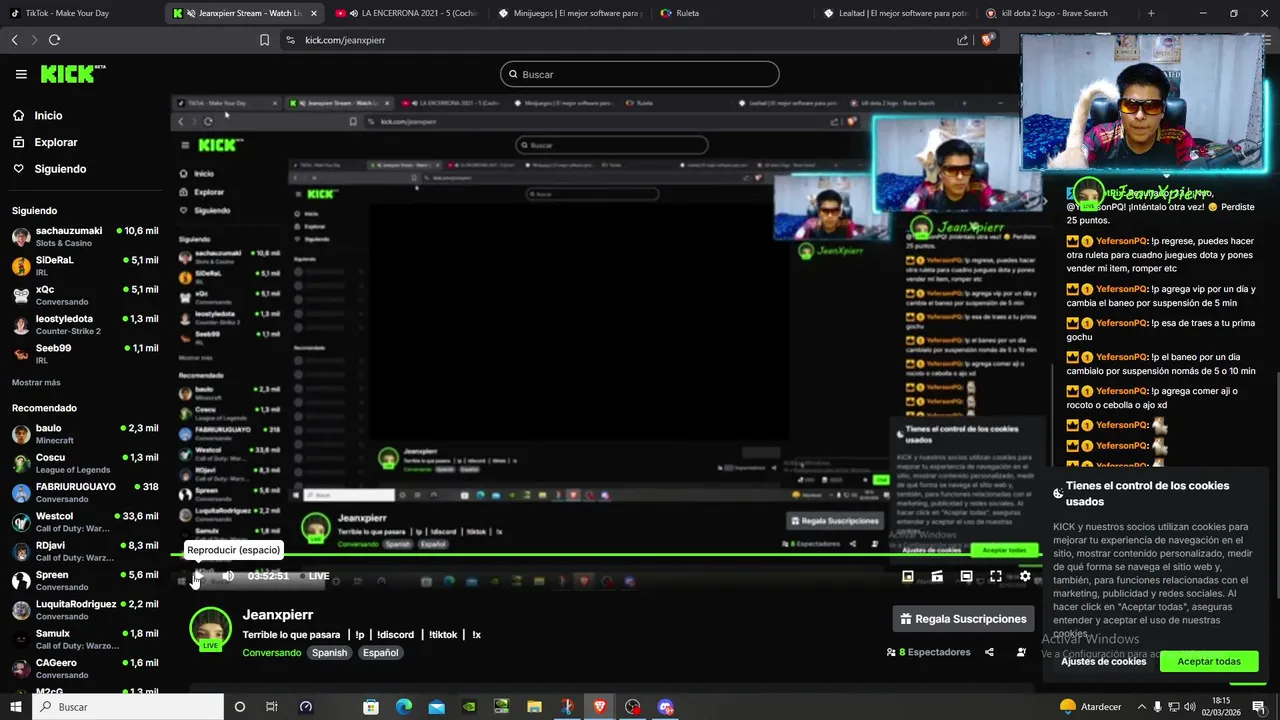Open baulo Minecraft channel
The image size is (1280, 720).
click(85, 434)
